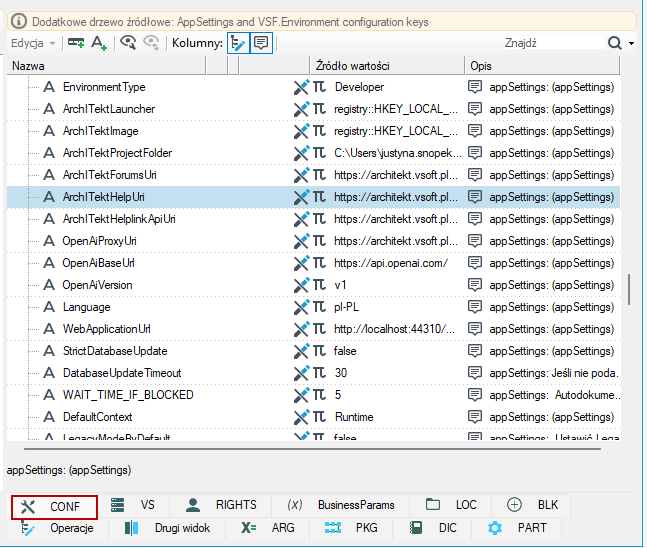This screenshot has height=548, width=647.
Task: Select the OpenAiProxyUri row
Action: (313, 241)
